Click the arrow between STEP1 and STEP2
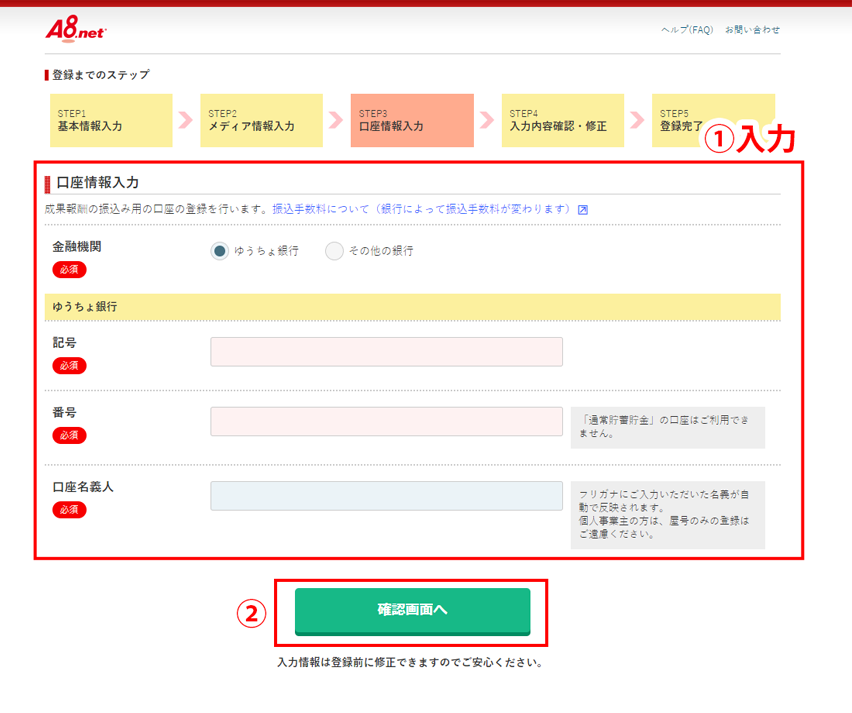Image resolution: width=852 pixels, height=713 pixels. [186, 121]
